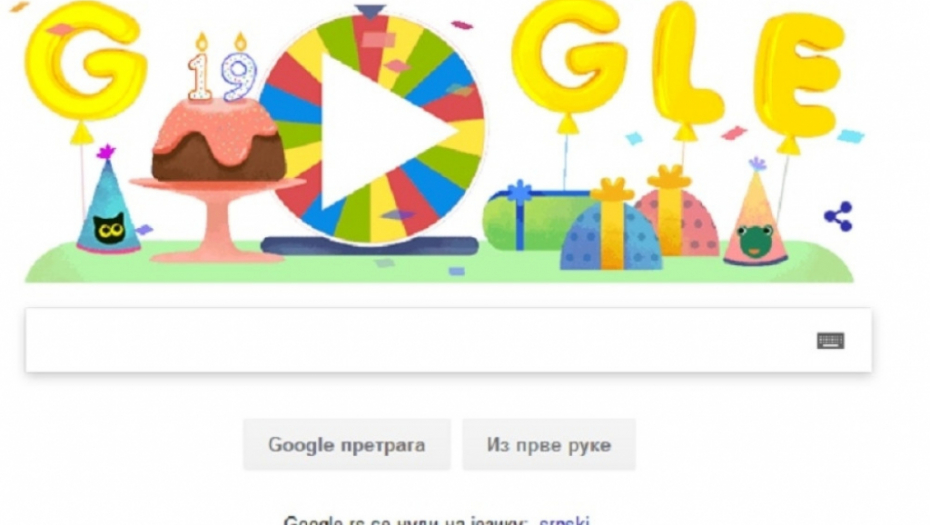Click the yellow L balloon
This screenshot has height=525, width=930.
686,63
